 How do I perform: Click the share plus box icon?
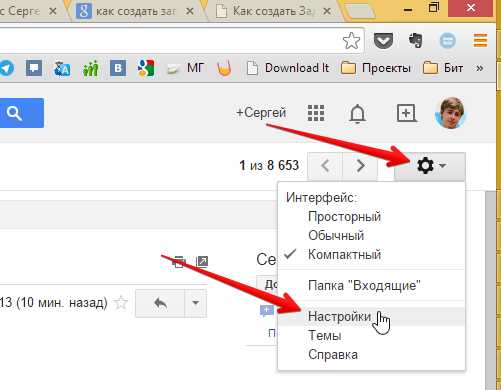pos(406,113)
